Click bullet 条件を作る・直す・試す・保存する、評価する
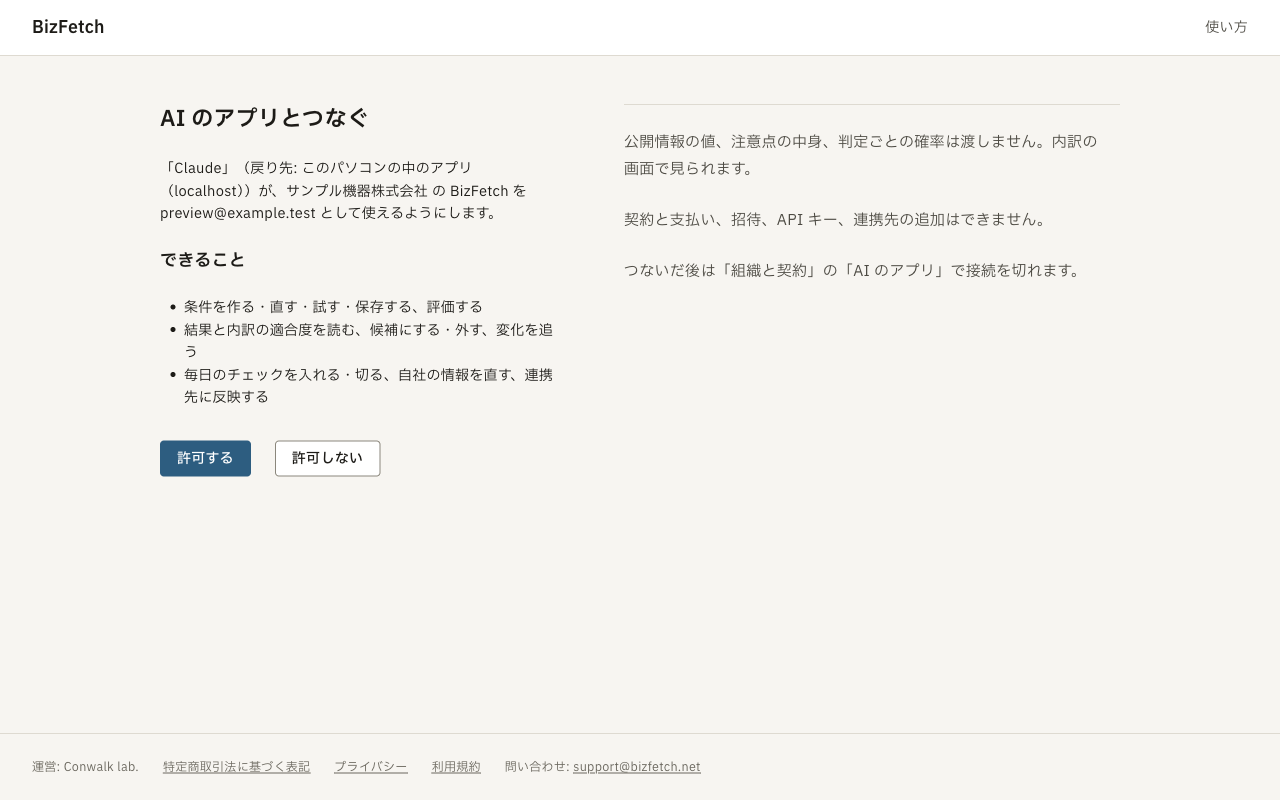This screenshot has height=800, width=1280. 333,307
